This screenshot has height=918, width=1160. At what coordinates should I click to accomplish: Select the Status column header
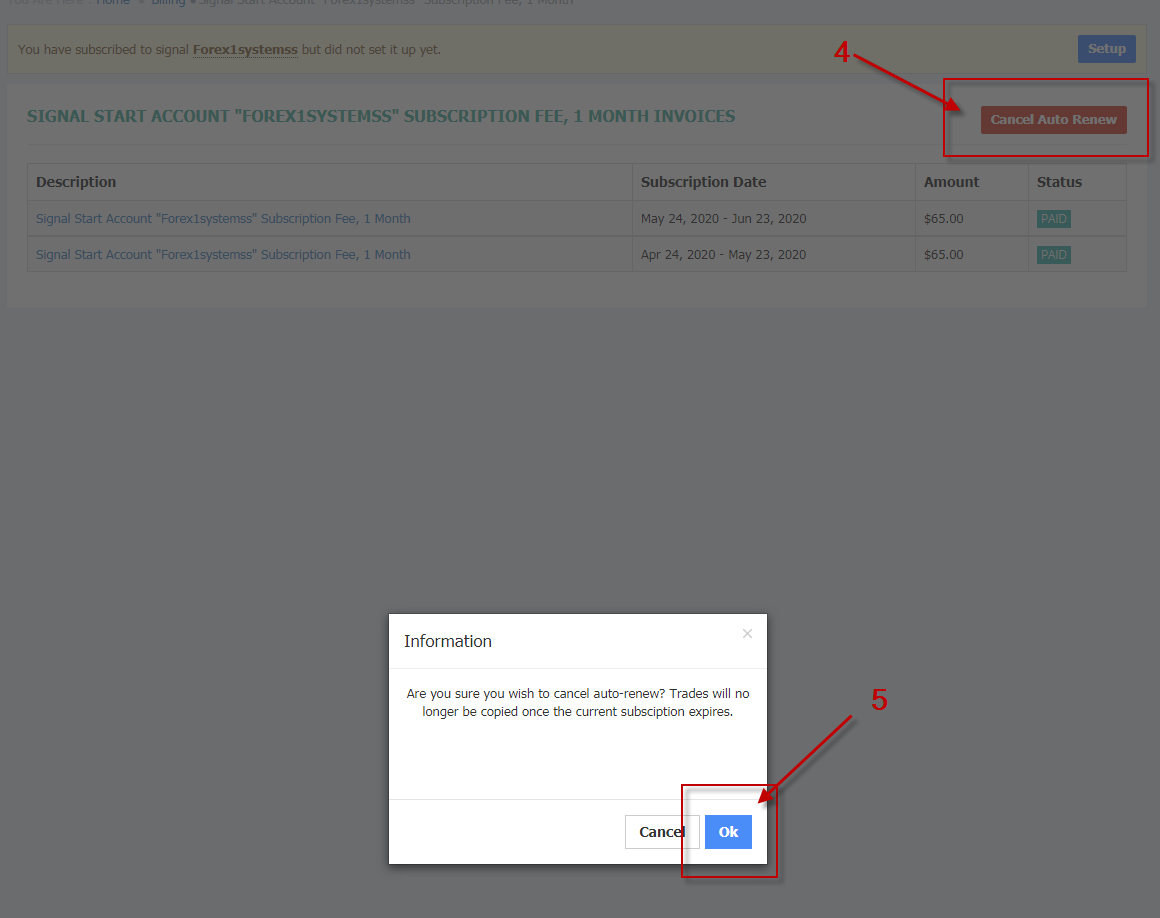coord(1059,182)
